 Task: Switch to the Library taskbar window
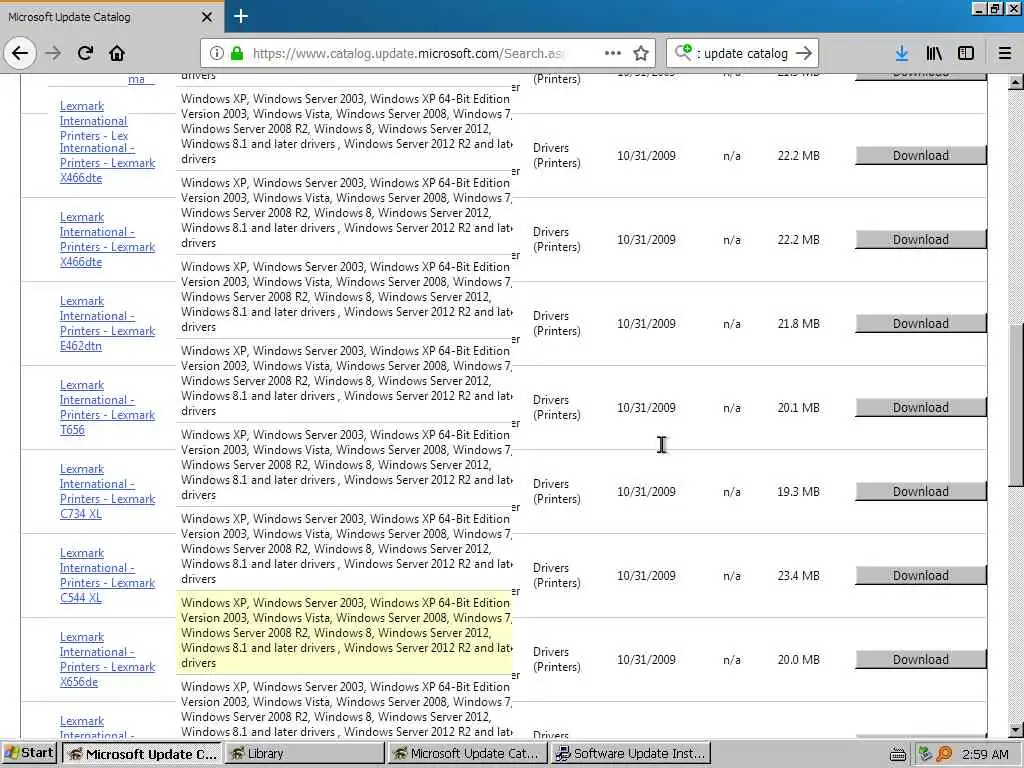(305, 754)
